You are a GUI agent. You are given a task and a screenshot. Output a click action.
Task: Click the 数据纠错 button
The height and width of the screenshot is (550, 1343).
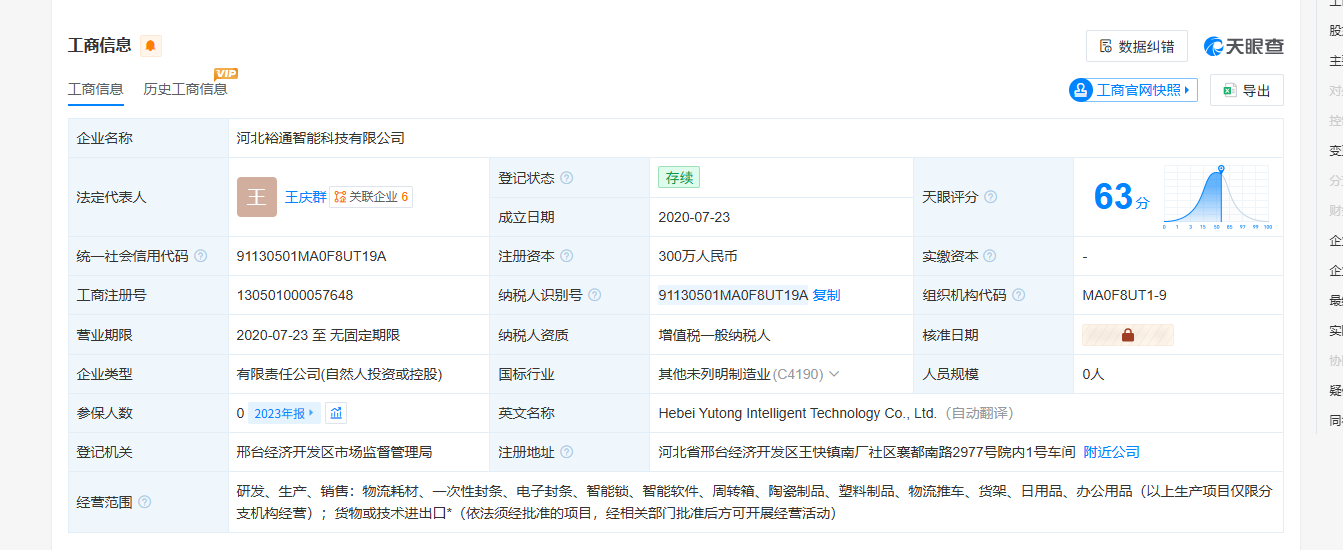click(1137, 46)
